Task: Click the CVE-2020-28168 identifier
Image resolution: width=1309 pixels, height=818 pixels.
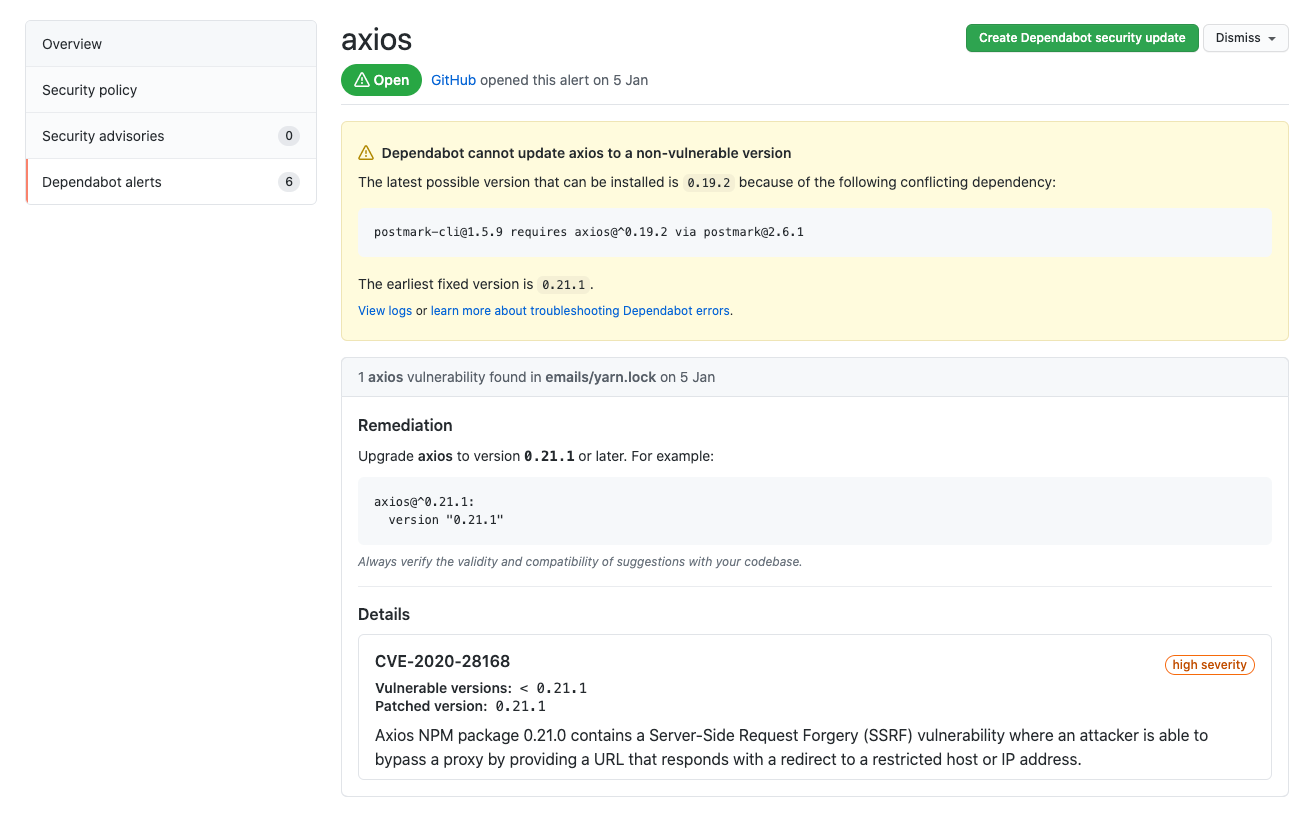Action: [443, 661]
